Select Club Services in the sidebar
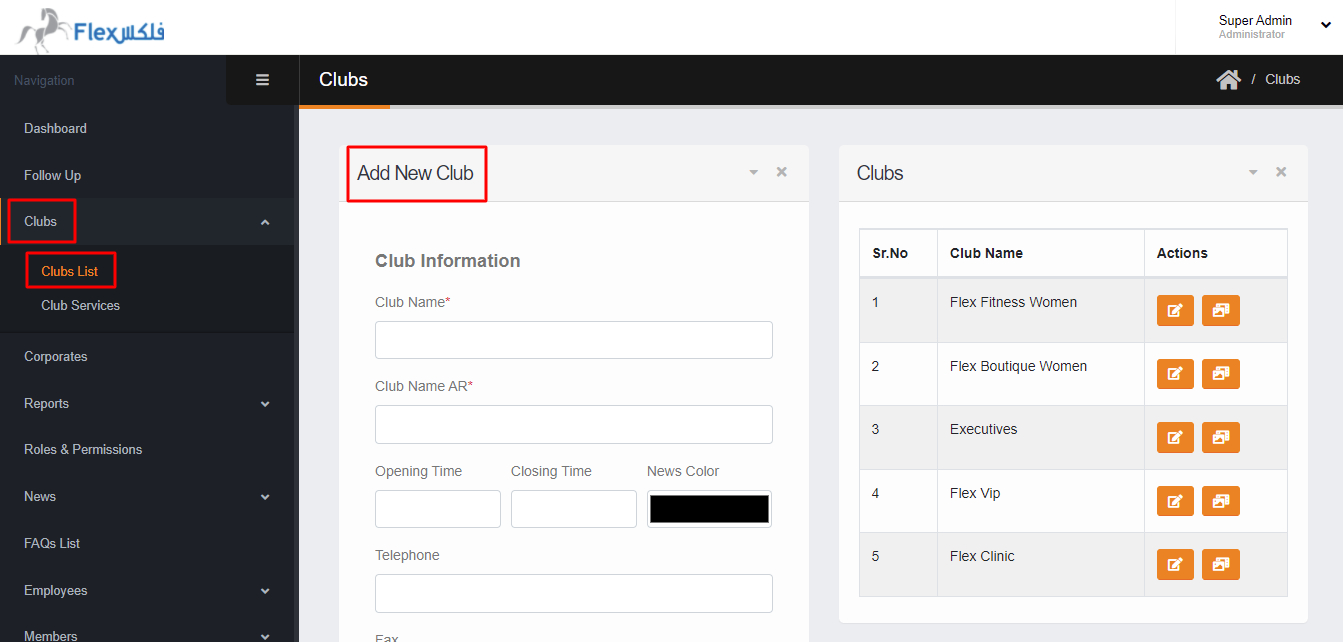This screenshot has height=642, width=1343. (80, 305)
